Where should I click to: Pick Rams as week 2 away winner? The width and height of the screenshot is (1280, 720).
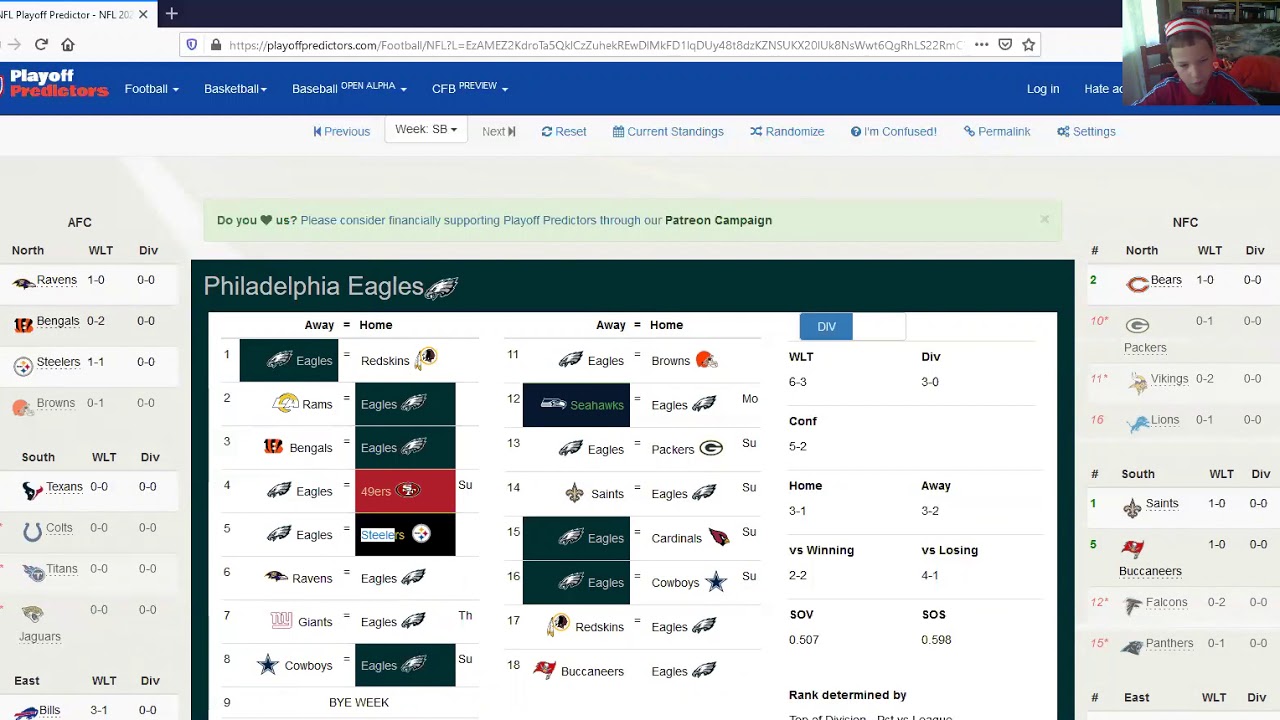click(x=290, y=404)
